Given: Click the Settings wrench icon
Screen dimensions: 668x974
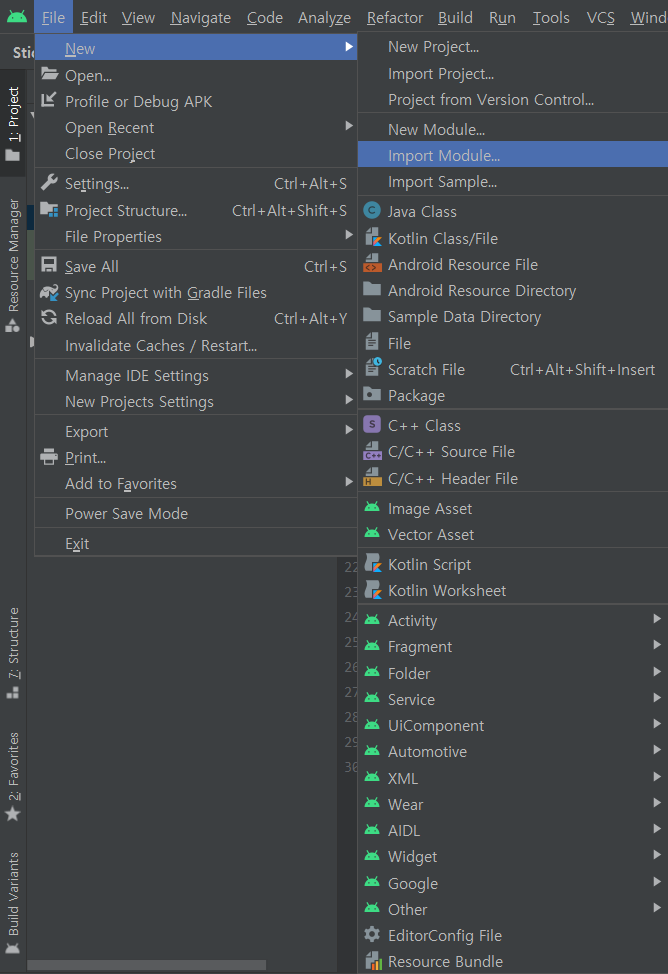Looking at the screenshot, I should (x=50, y=183).
